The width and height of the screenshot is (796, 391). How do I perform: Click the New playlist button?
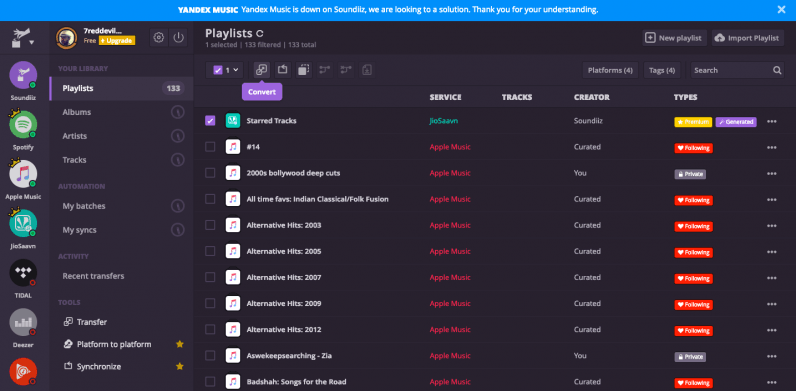674,38
